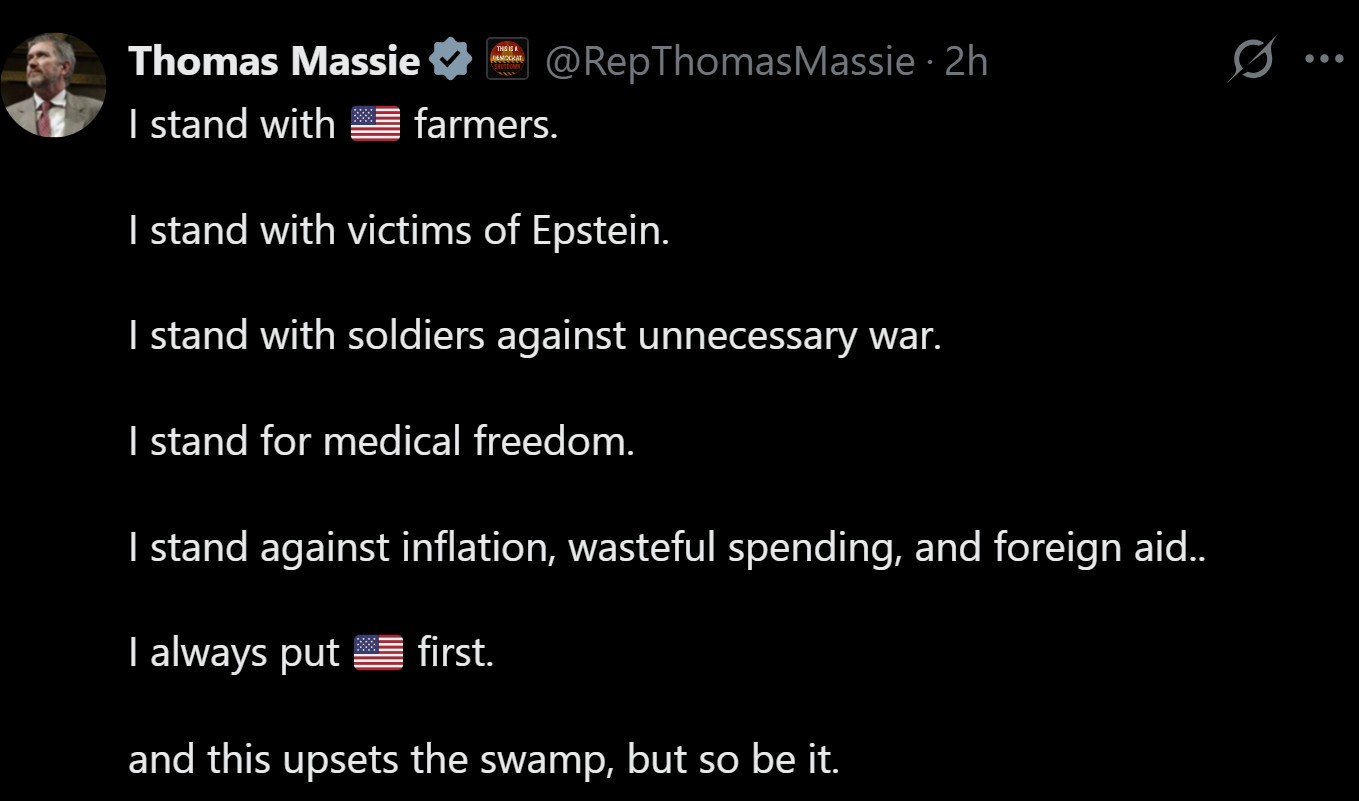This screenshot has width=1359, height=801.
Task: Click the US flag emoji before "first"
Action: (379, 653)
